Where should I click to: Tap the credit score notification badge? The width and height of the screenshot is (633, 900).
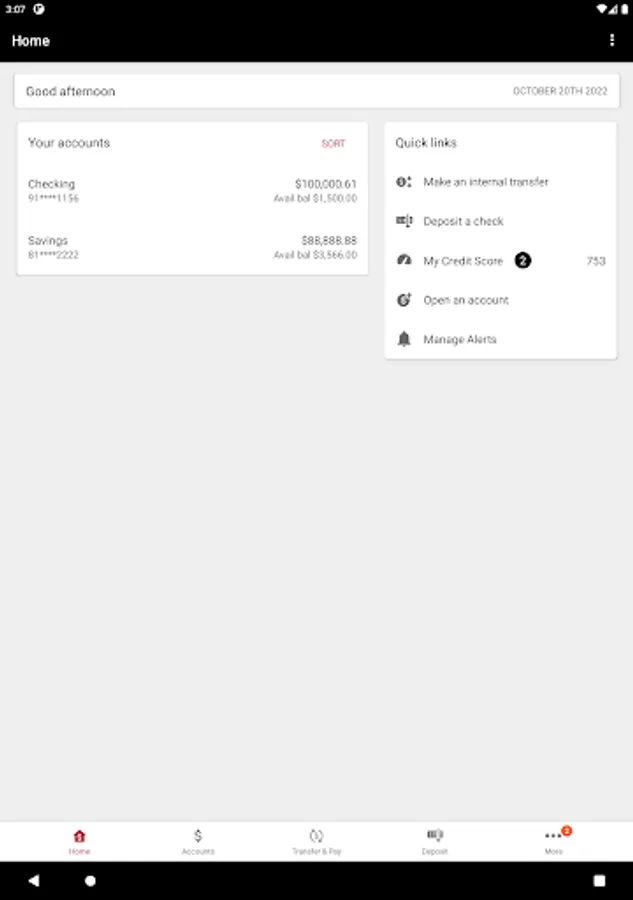522,261
